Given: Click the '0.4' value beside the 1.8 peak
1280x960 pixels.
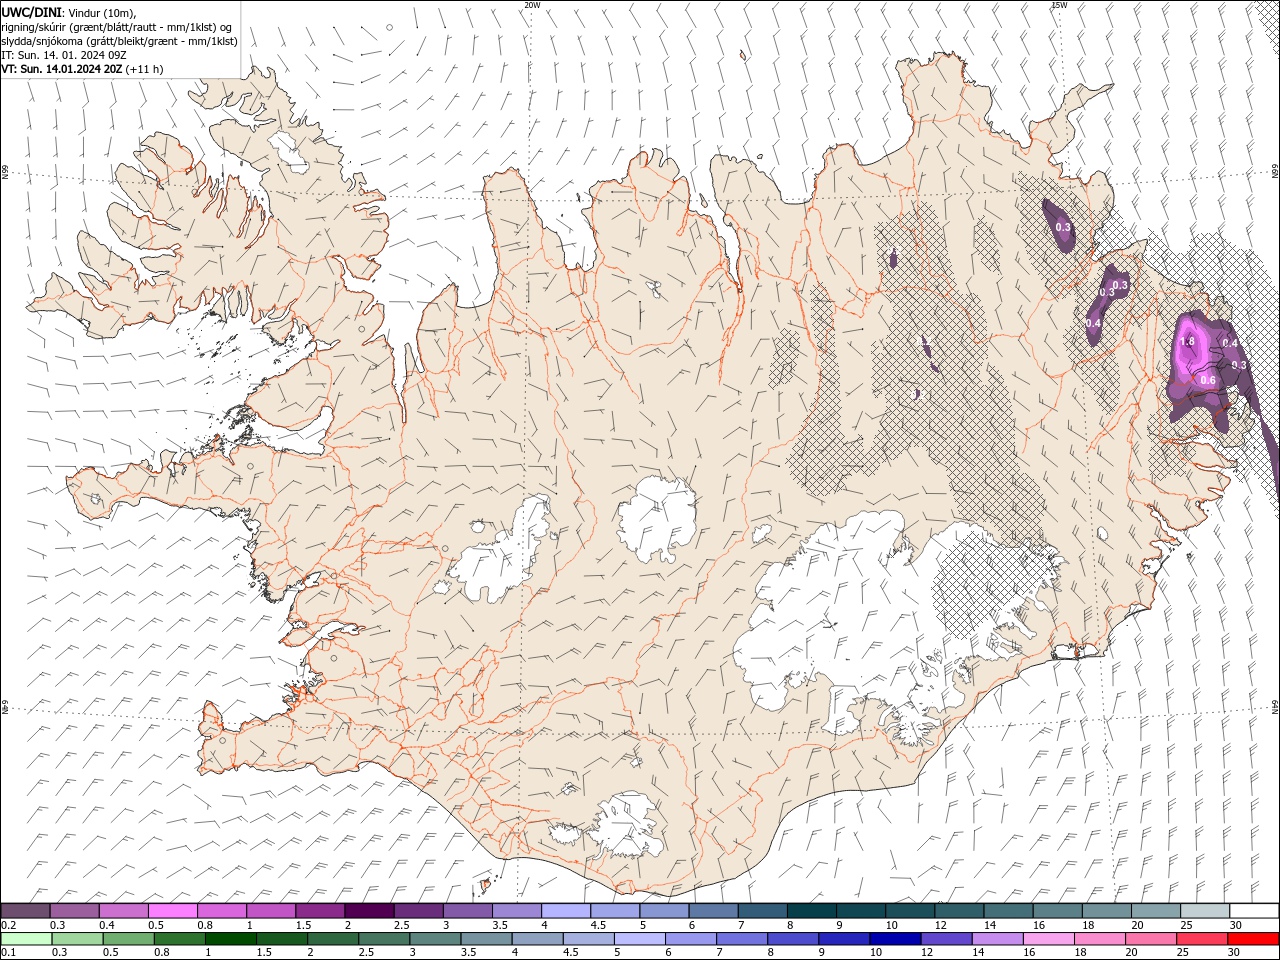Looking at the screenshot, I should (1230, 343).
